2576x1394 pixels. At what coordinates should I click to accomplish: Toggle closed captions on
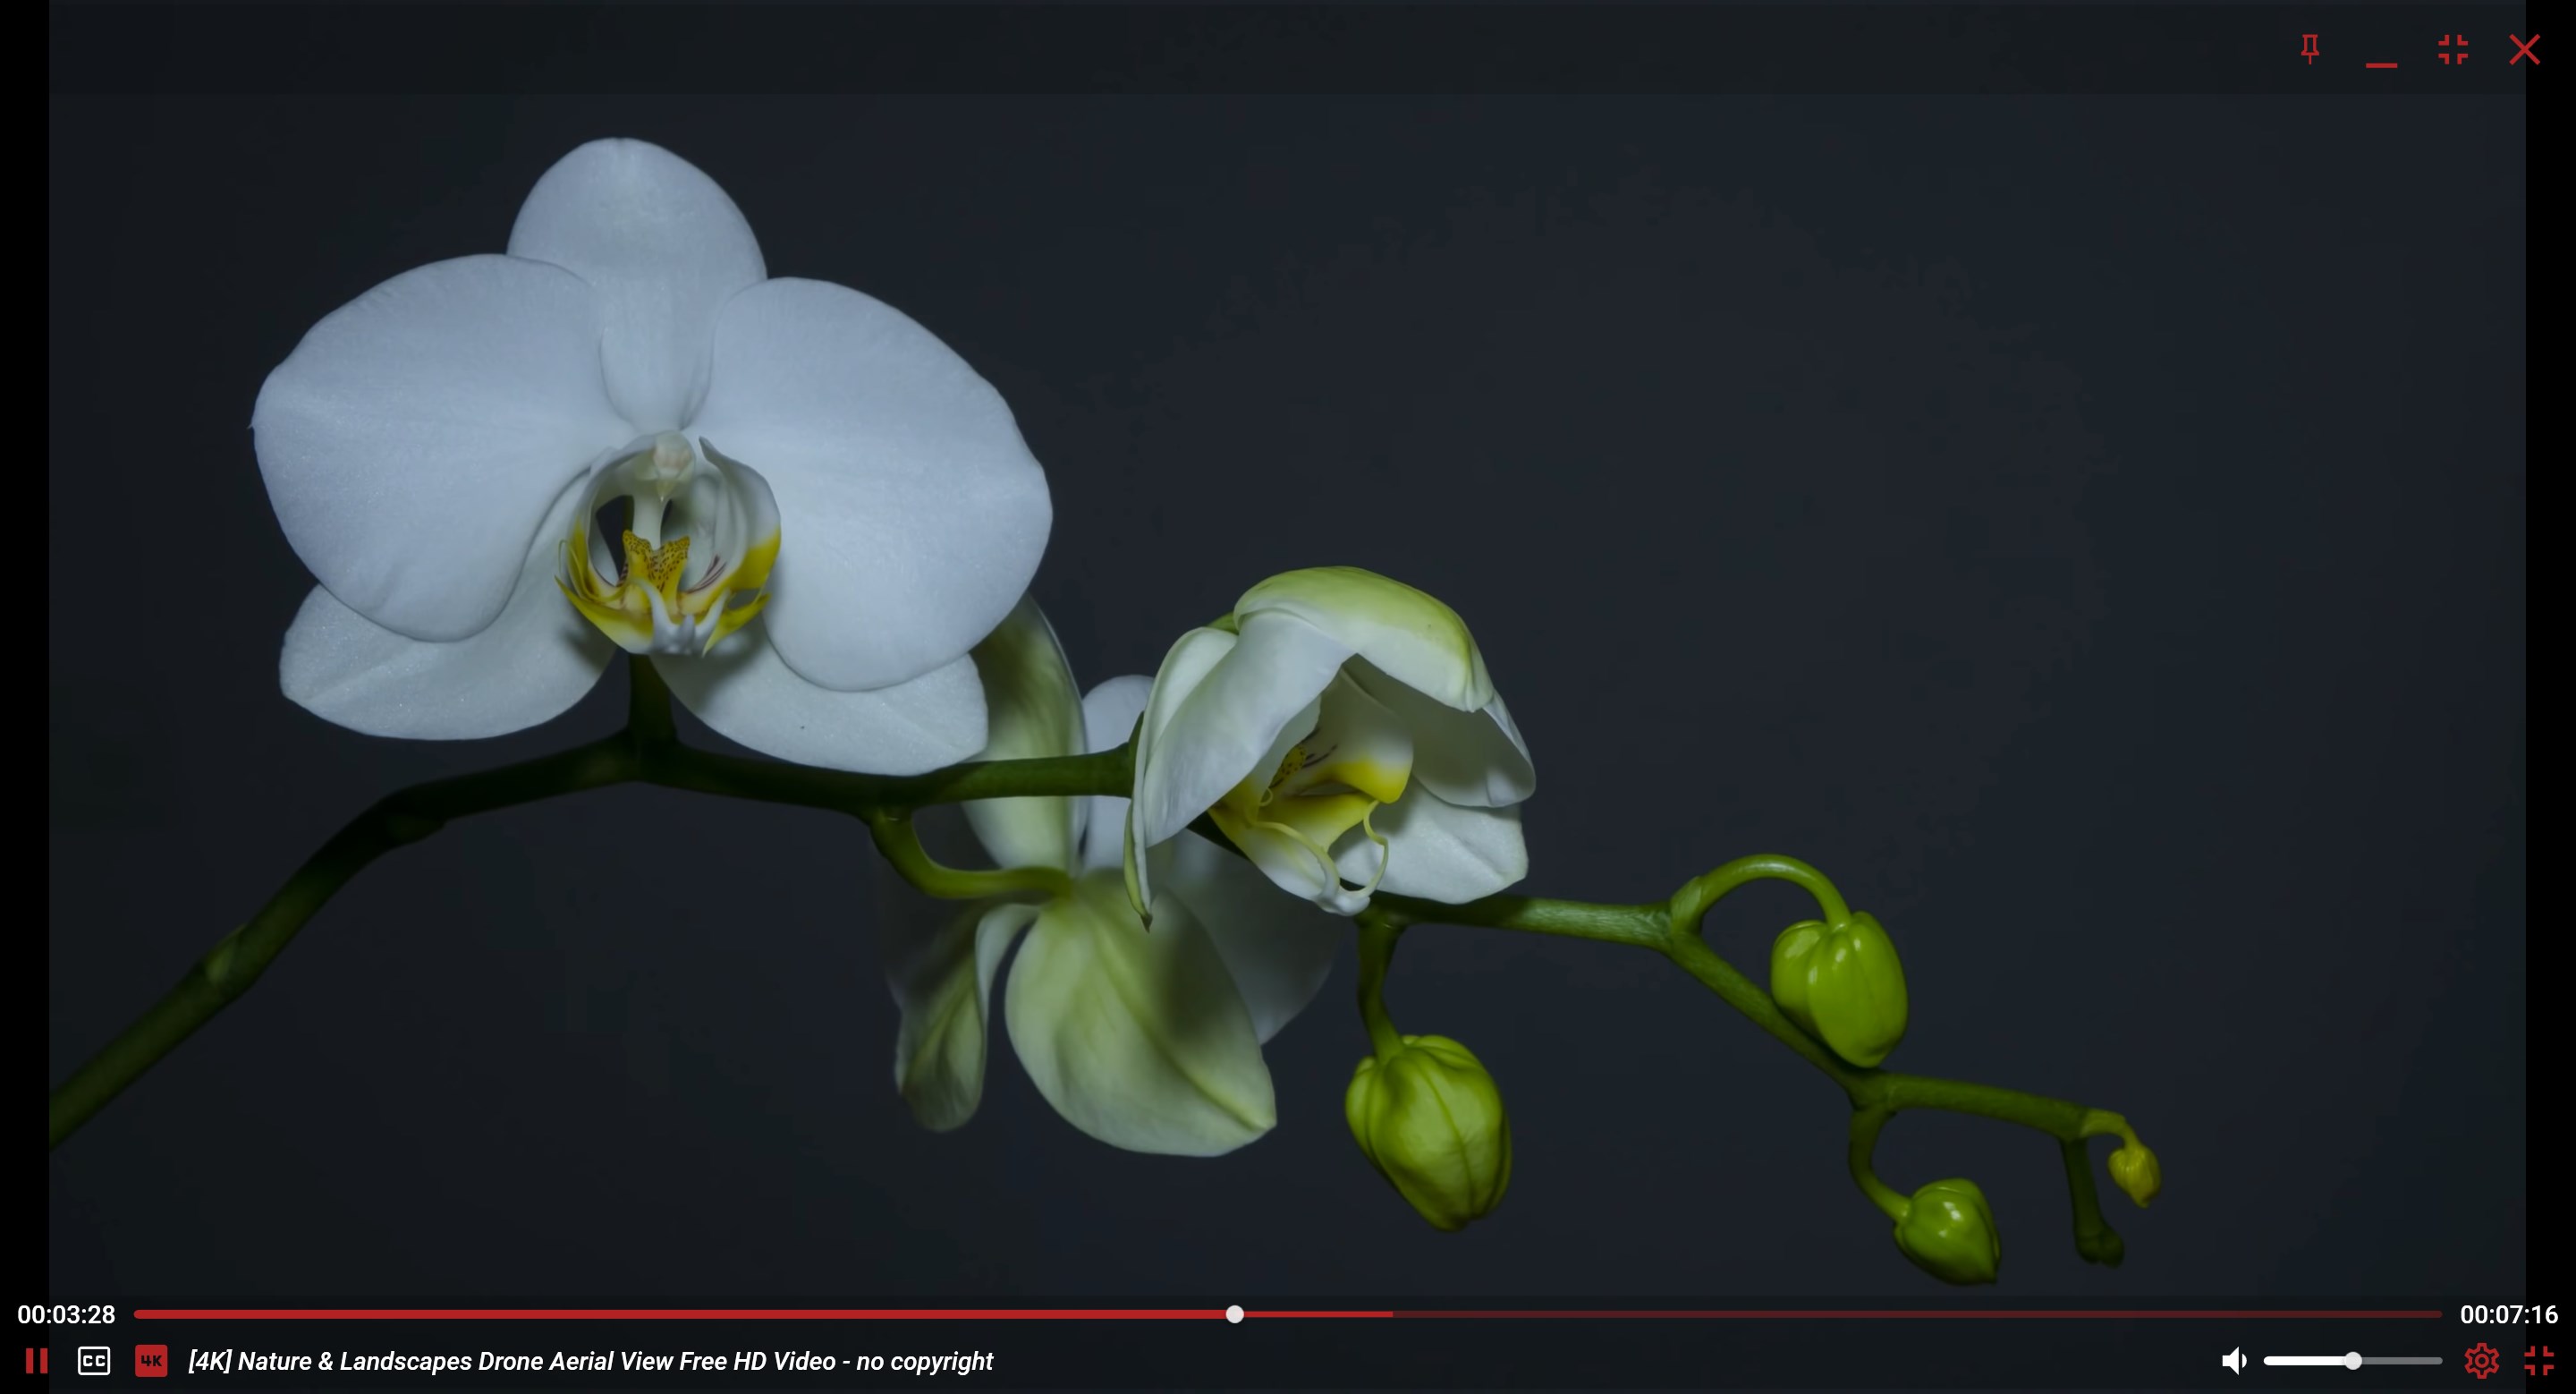(x=94, y=1361)
